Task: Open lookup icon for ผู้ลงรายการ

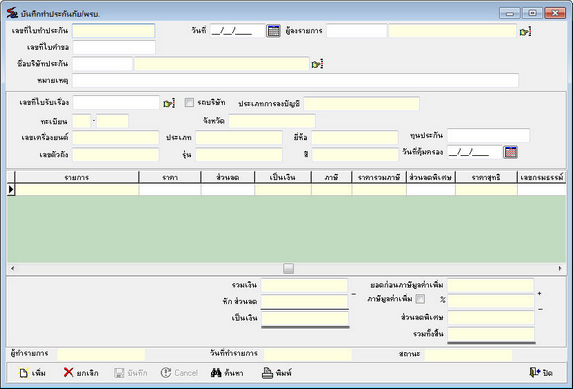Action: coord(525,31)
